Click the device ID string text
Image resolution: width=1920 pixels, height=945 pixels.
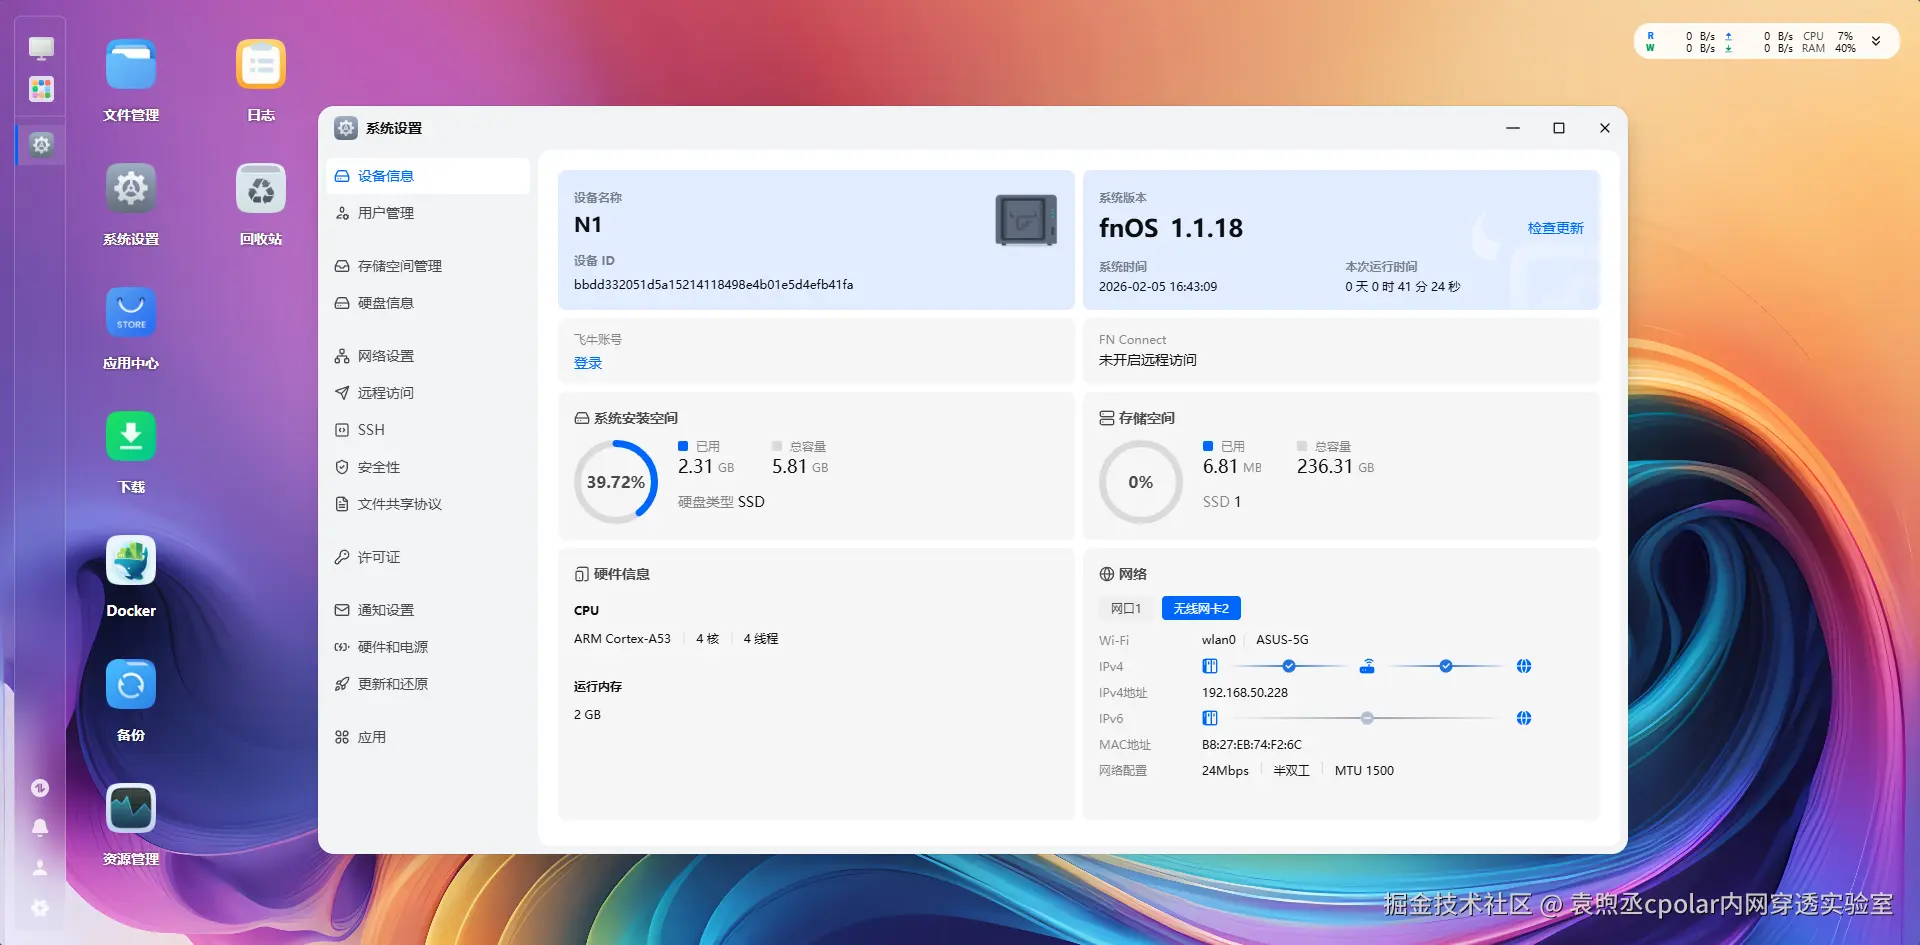(x=714, y=285)
